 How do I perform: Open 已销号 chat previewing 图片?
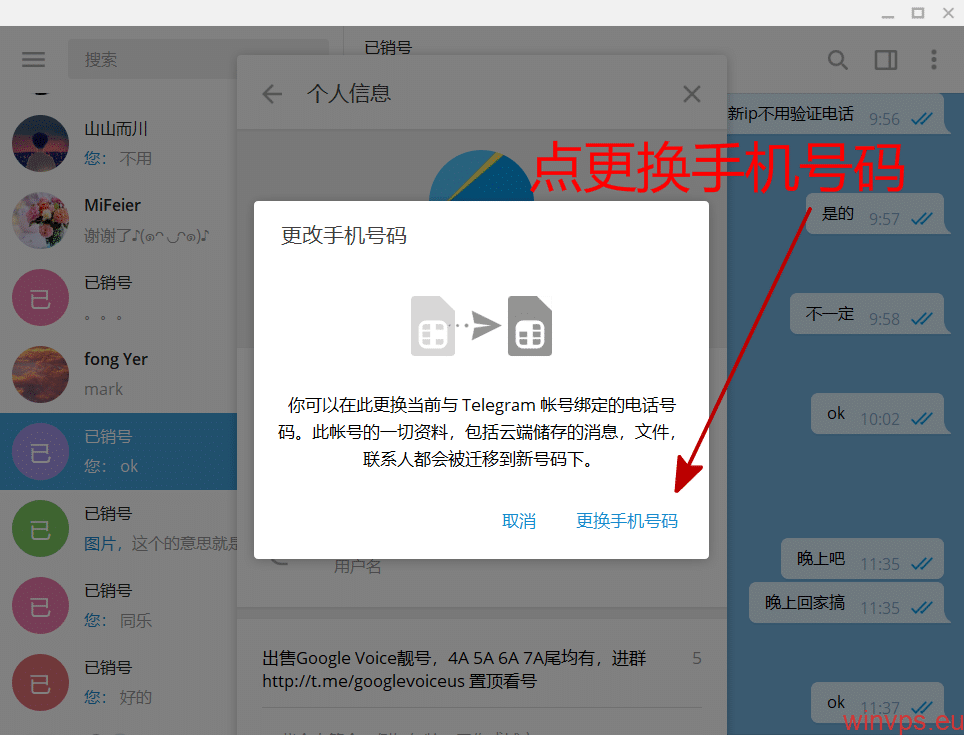pyautogui.click(x=119, y=529)
